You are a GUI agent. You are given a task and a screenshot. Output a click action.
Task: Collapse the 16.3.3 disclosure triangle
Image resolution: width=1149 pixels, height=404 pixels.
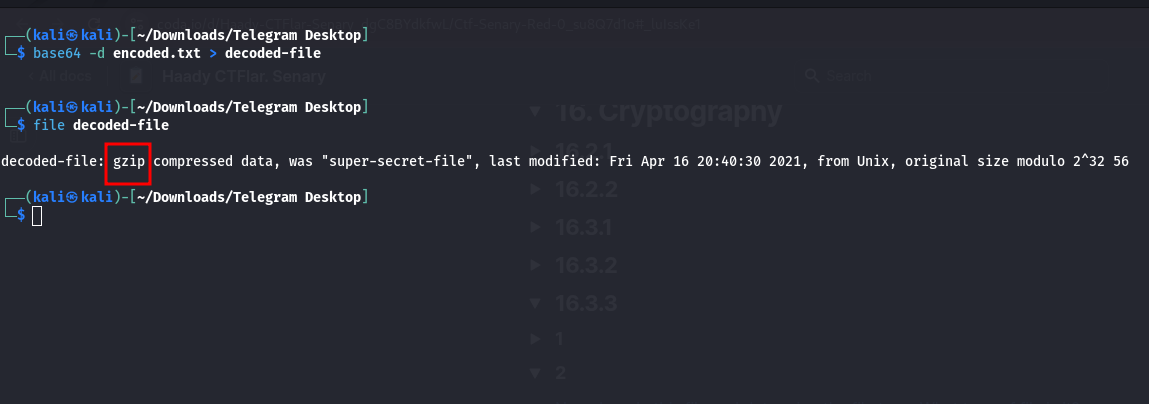(535, 302)
